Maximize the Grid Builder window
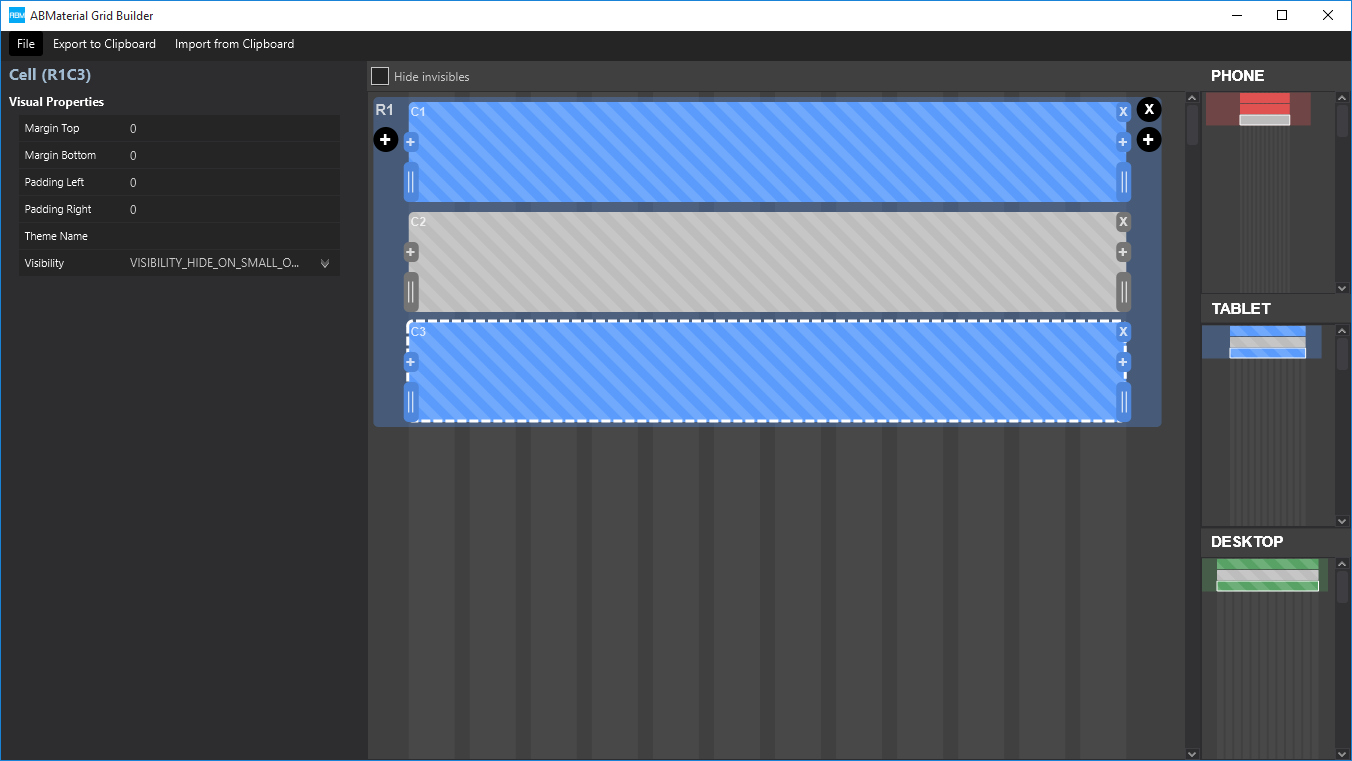 pyautogui.click(x=1282, y=15)
